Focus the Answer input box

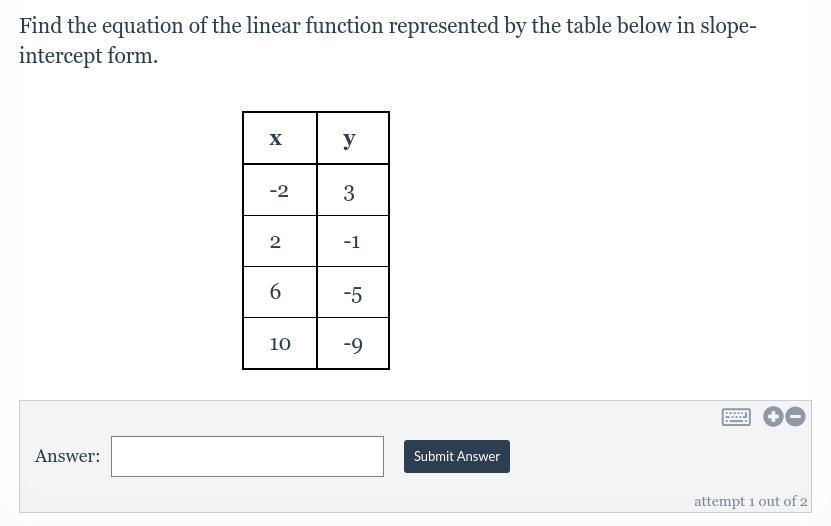[x=247, y=457]
